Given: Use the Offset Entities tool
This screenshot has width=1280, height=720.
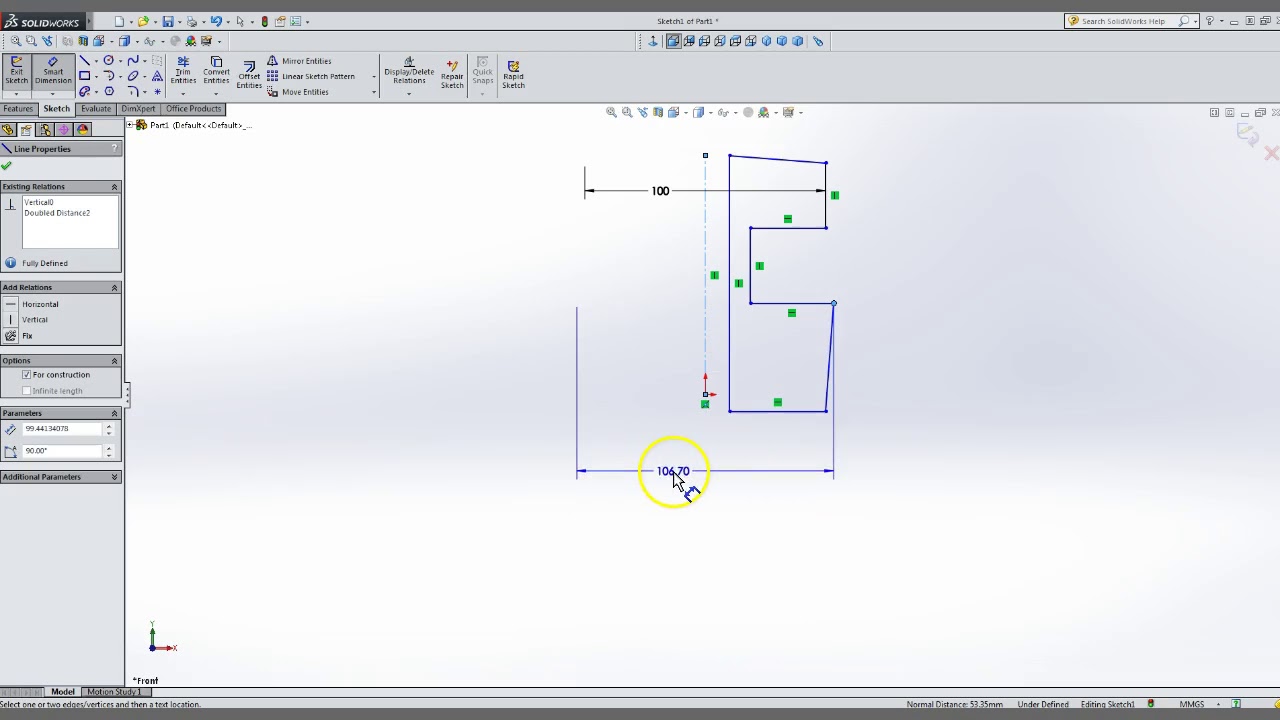Looking at the screenshot, I should 249,75.
